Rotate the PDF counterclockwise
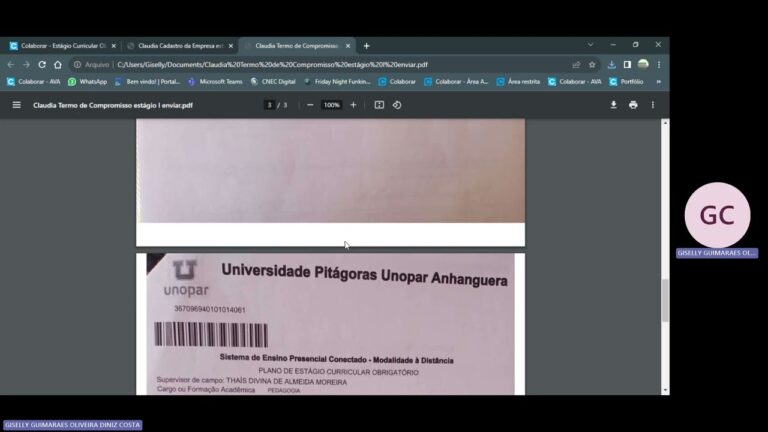 pos(397,105)
